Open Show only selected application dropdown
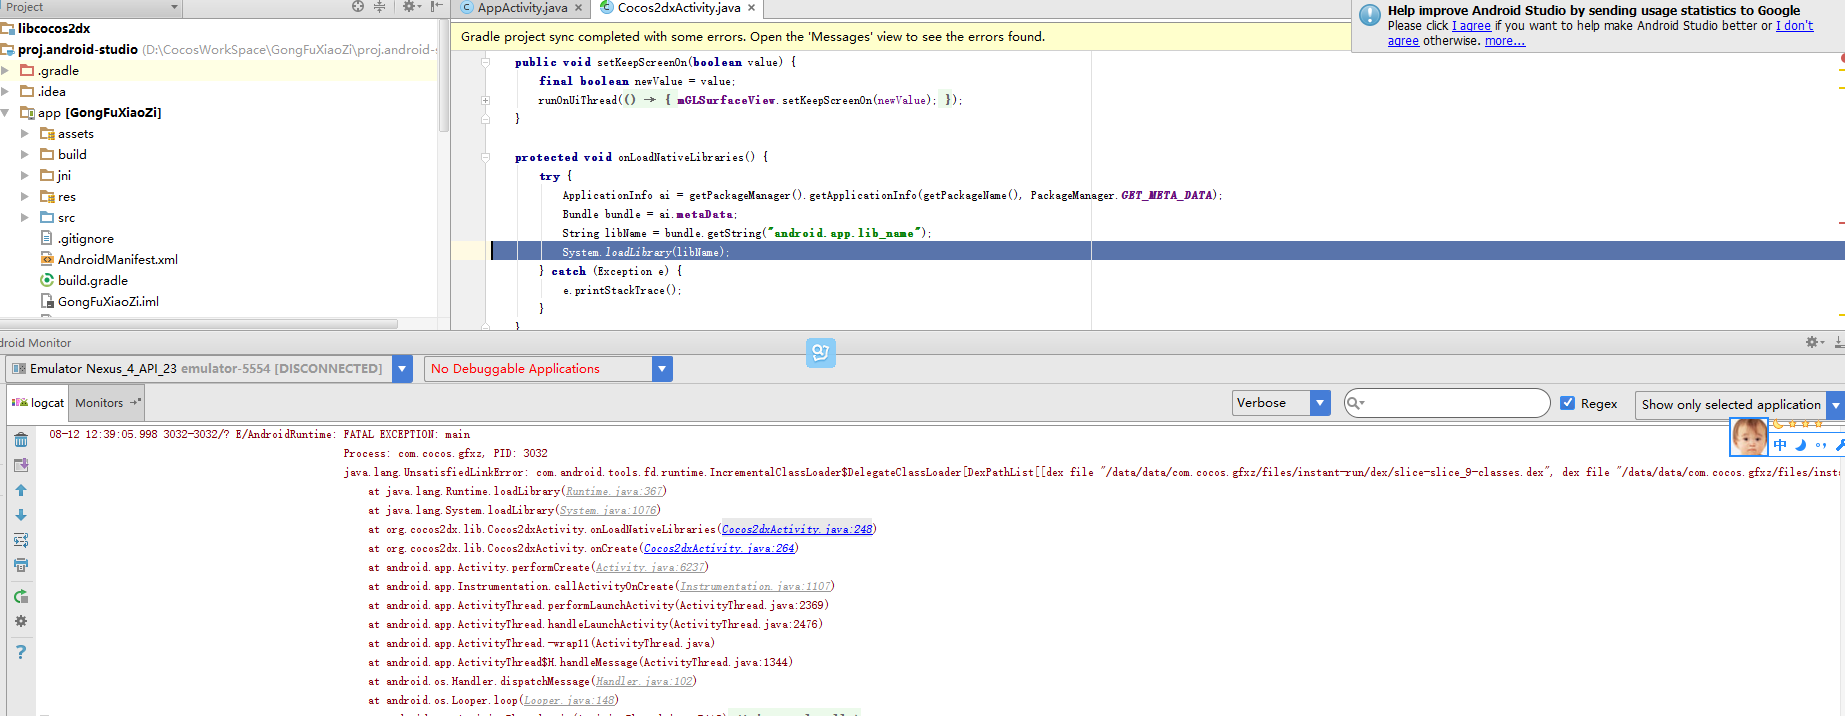 tap(1836, 405)
